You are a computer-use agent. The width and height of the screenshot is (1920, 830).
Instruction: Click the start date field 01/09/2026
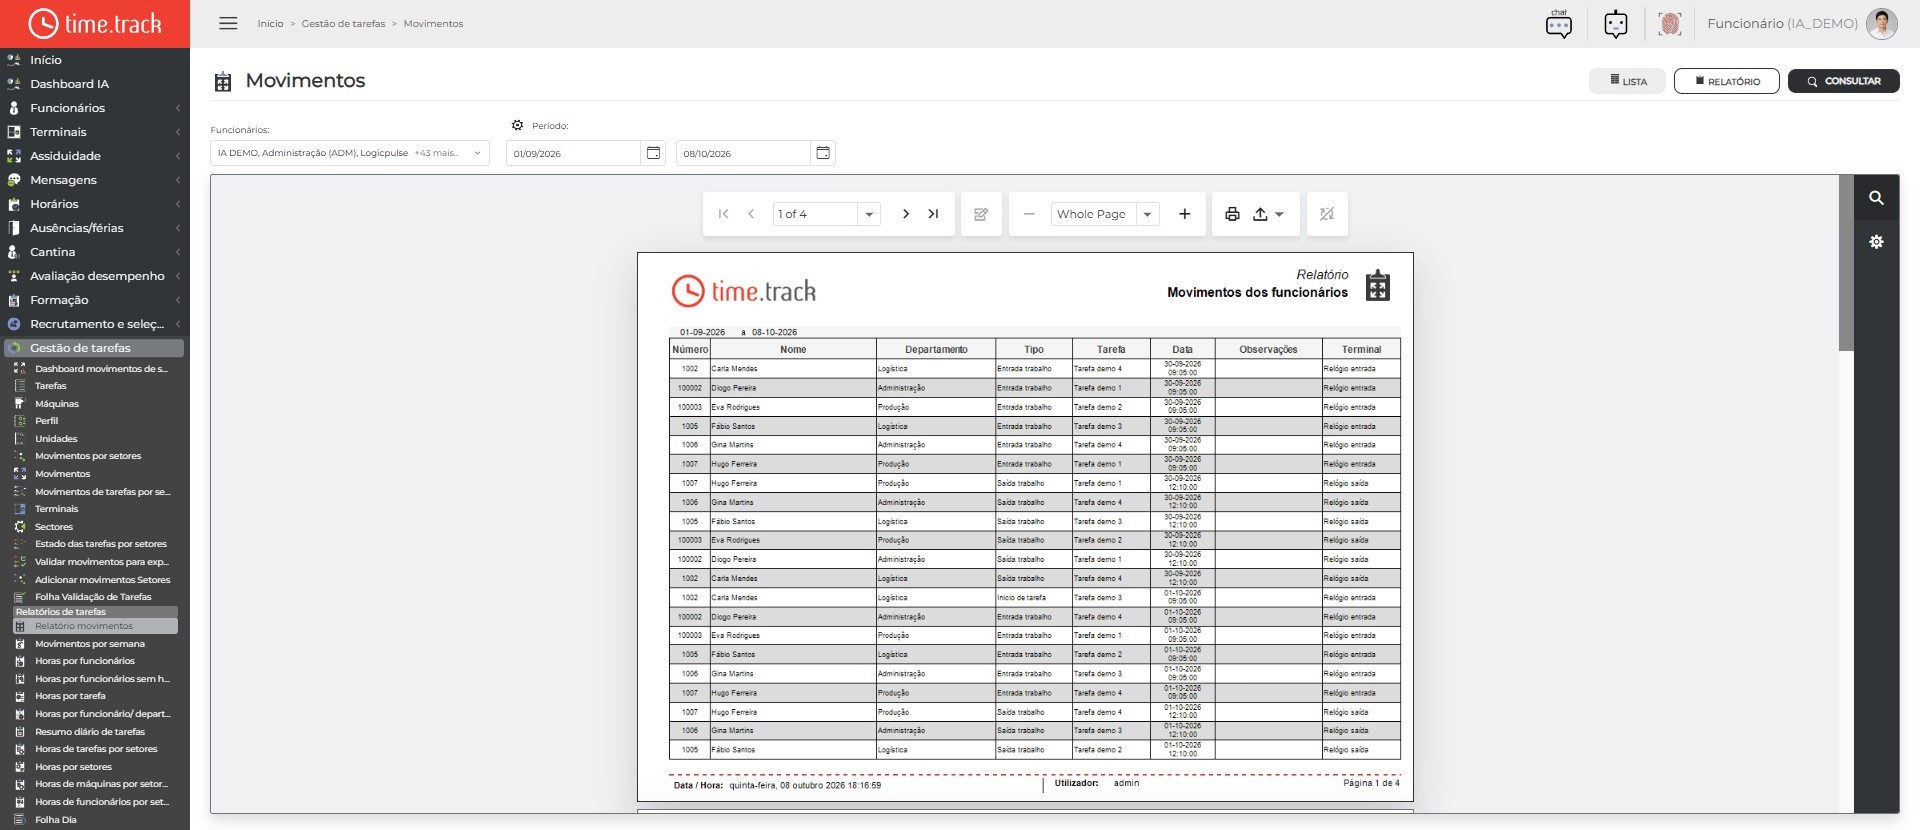pyautogui.click(x=573, y=153)
